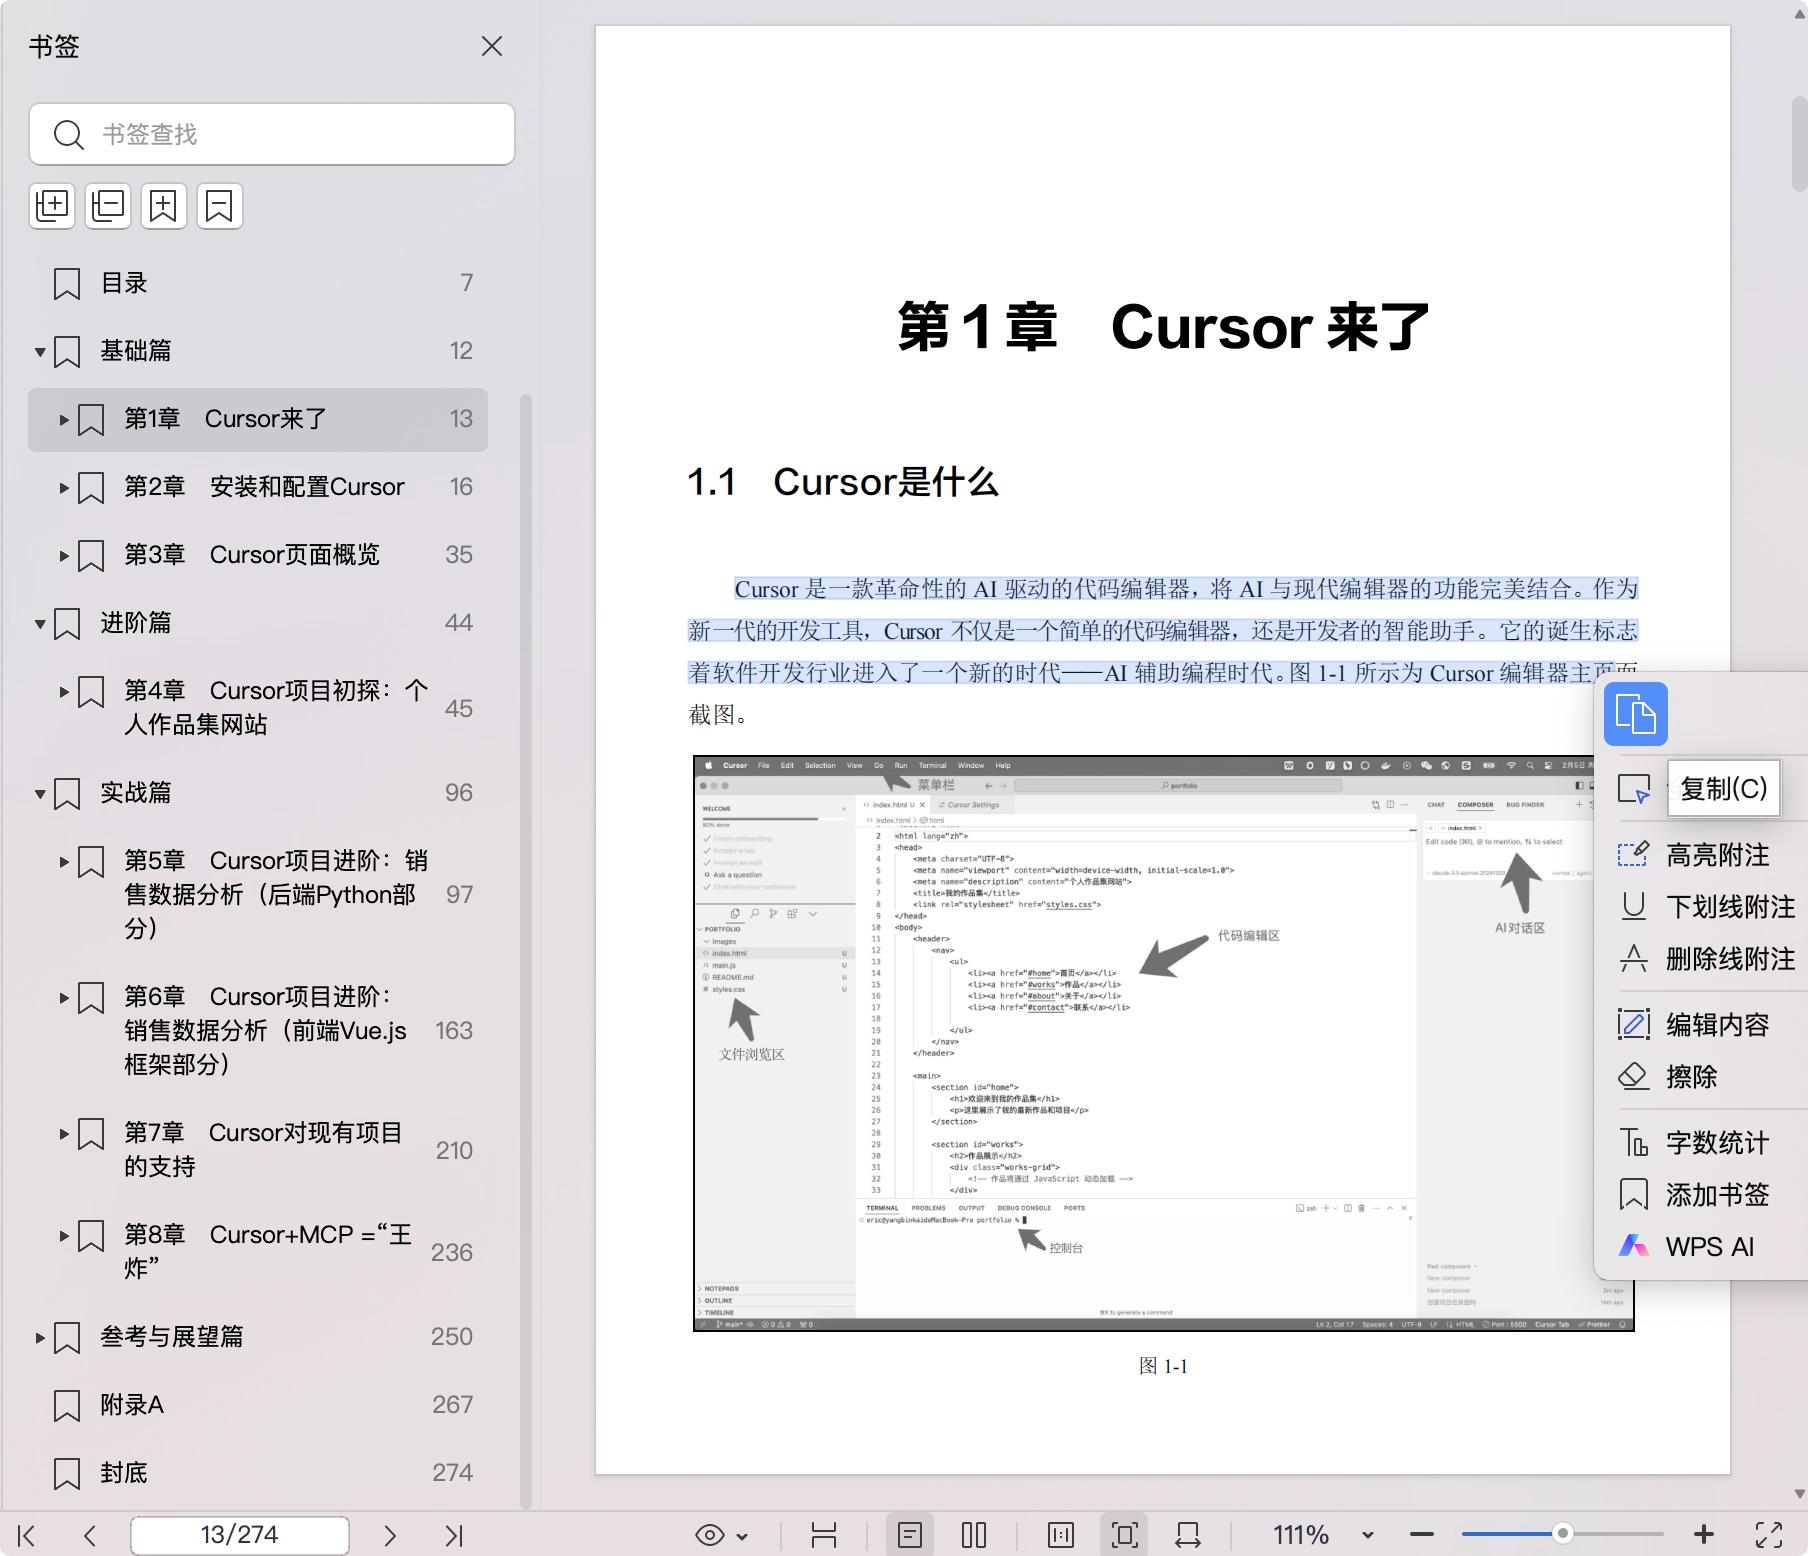The height and width of the screenshot is (1556, 1808).
Task: Click bookmark icon beside 基础篇
Action: 67,351
